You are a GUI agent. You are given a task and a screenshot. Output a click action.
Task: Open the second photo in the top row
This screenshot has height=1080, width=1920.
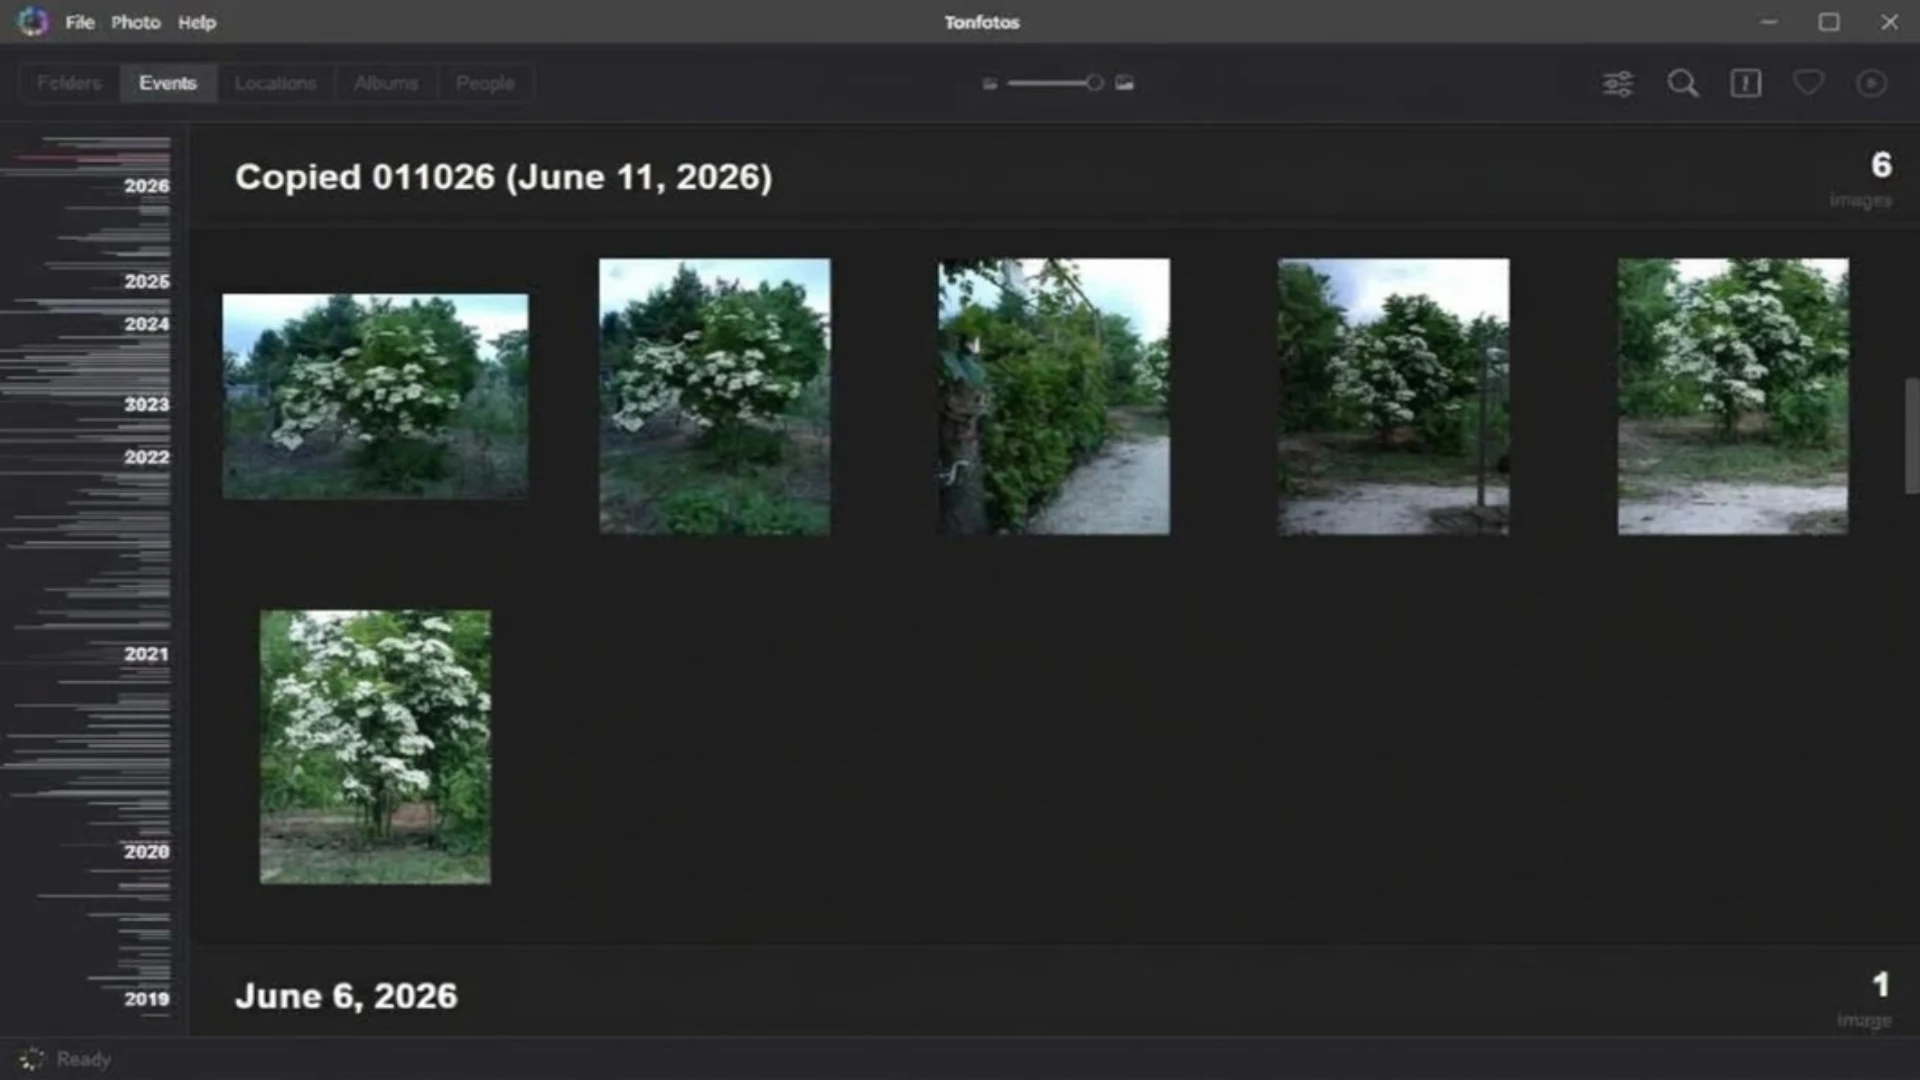[x=714, y=396]
